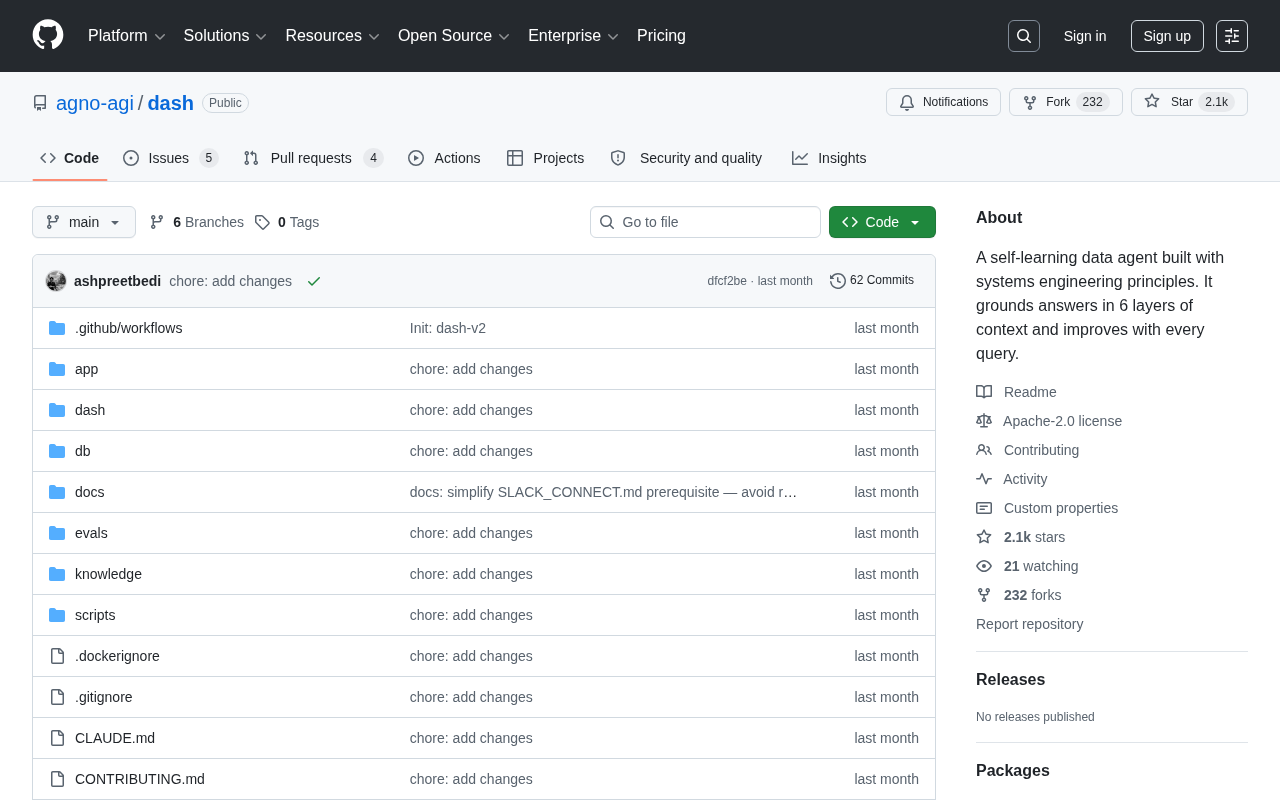Focus the Go to file field
Viewport: 1280px width, 800px height.
click(x=705, y=222)
